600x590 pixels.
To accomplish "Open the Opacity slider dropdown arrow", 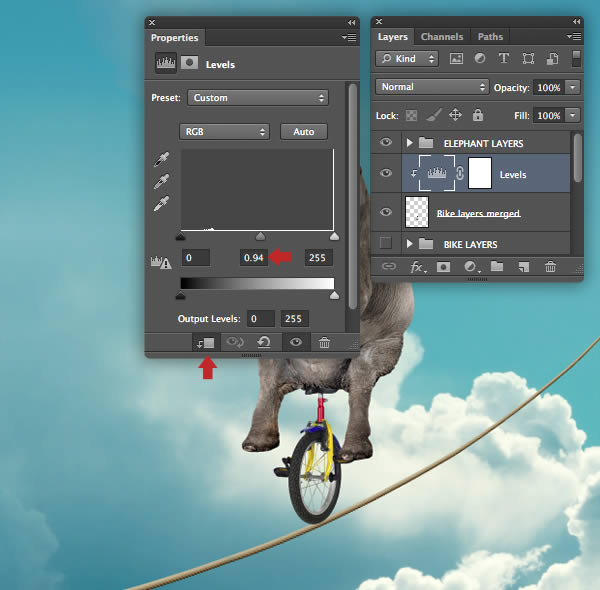I will 572,87.
